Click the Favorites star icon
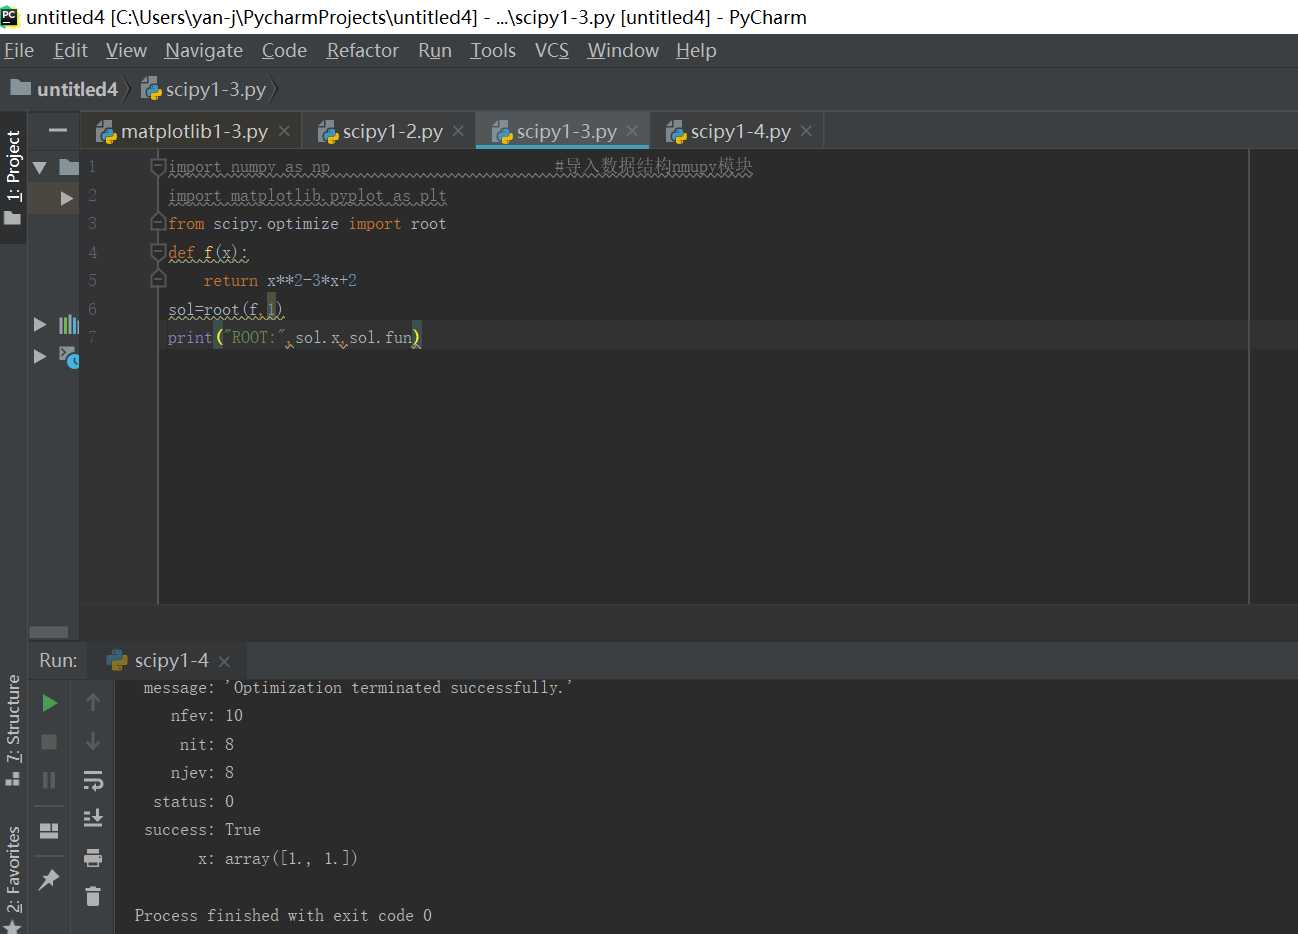1298x934 pixels. (13, 926)
